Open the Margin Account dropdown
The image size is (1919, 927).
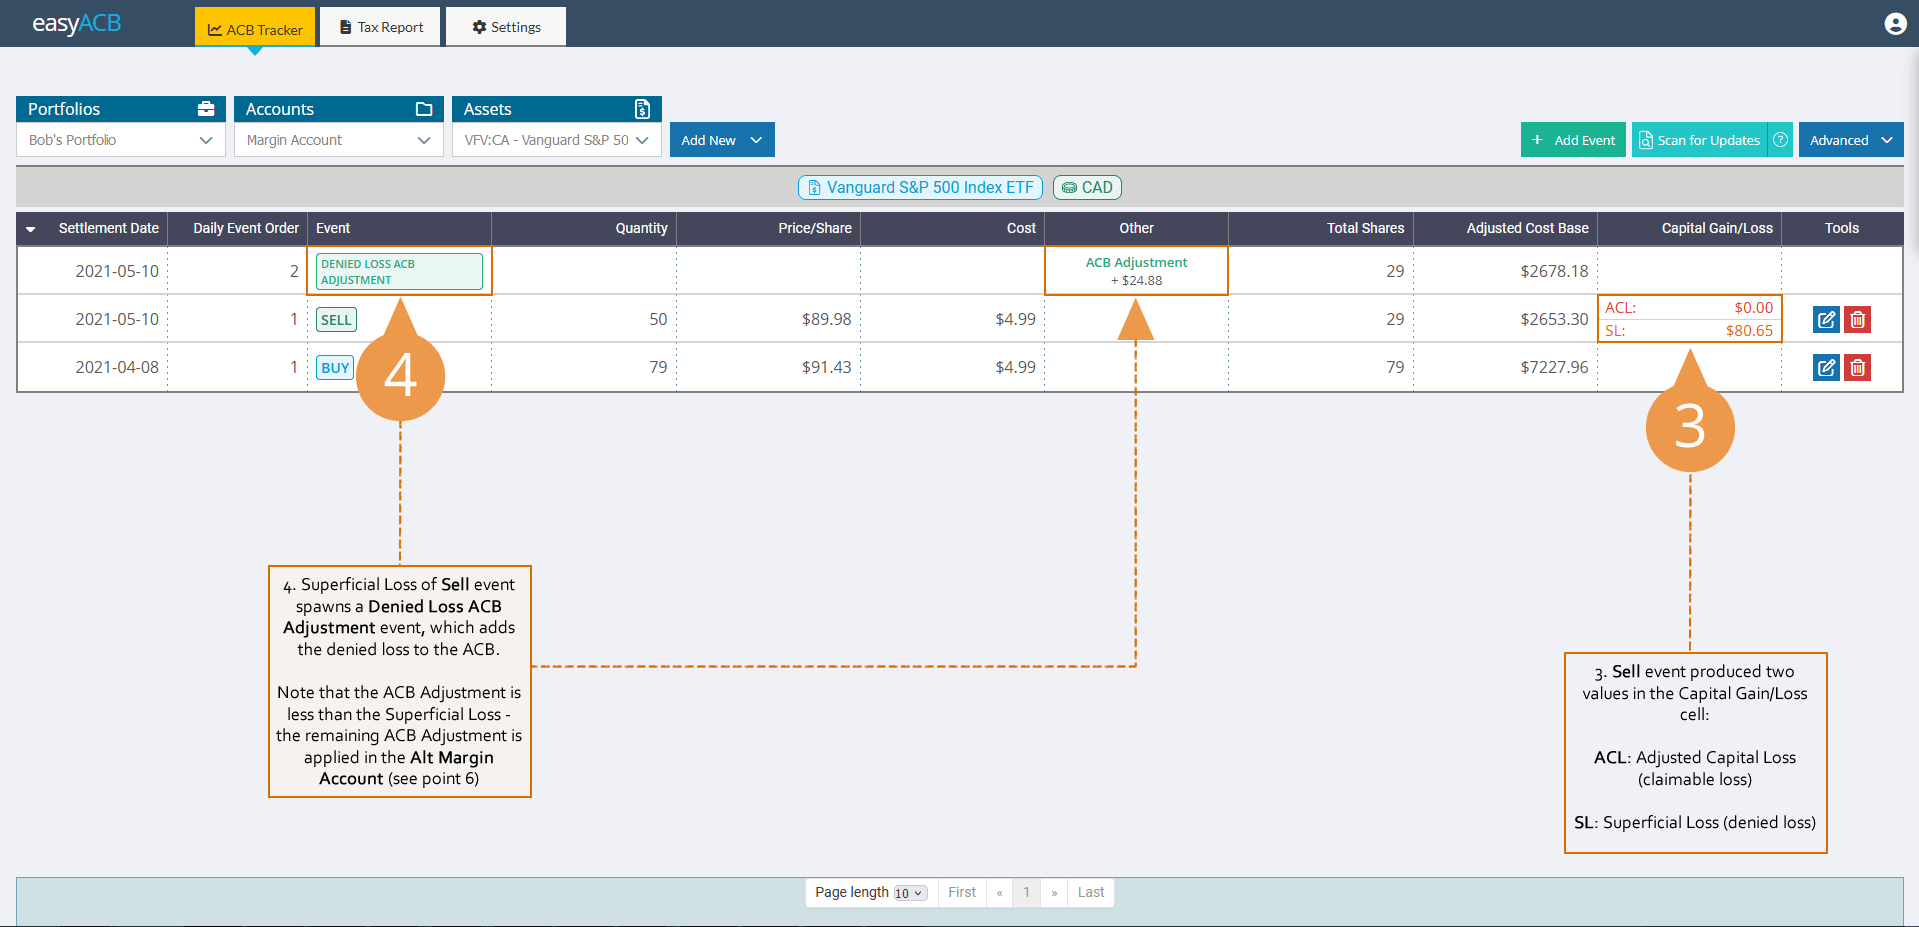click(338, 139)
